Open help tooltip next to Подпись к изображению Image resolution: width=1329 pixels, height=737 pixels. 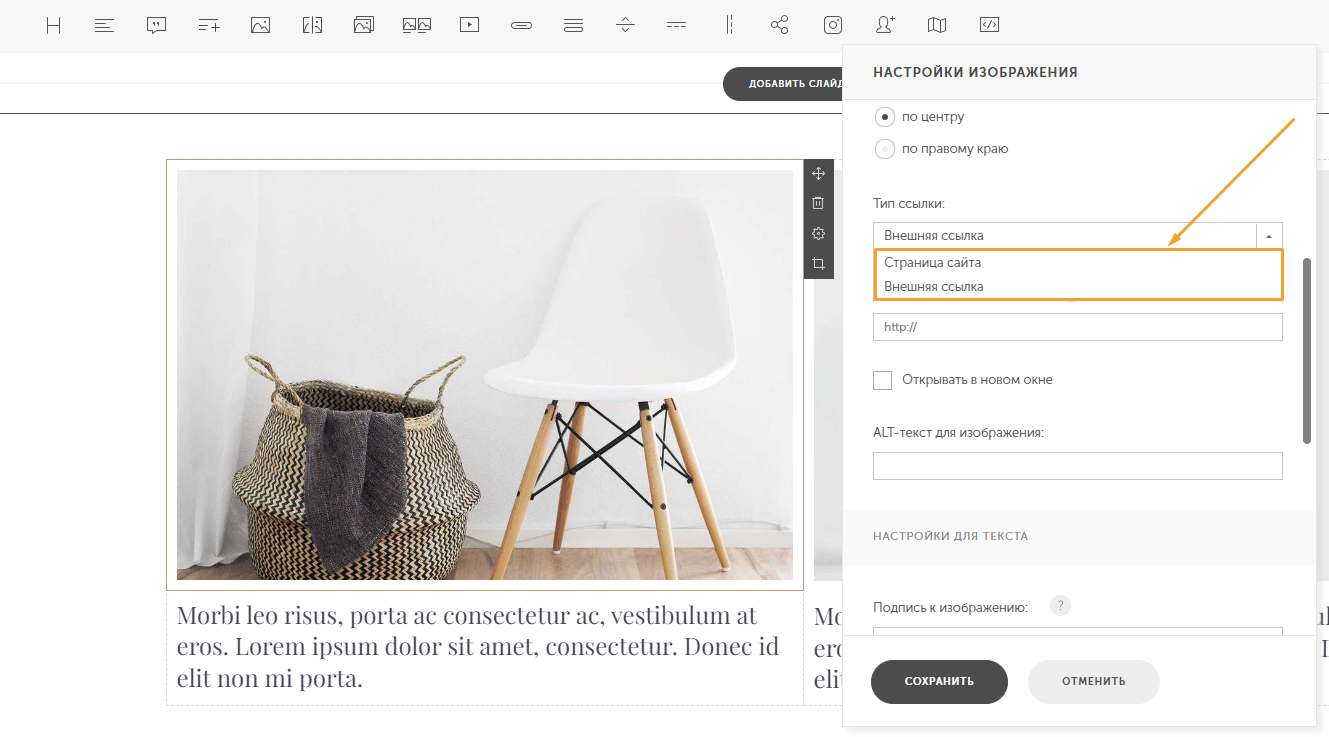tap(1060, 606)
